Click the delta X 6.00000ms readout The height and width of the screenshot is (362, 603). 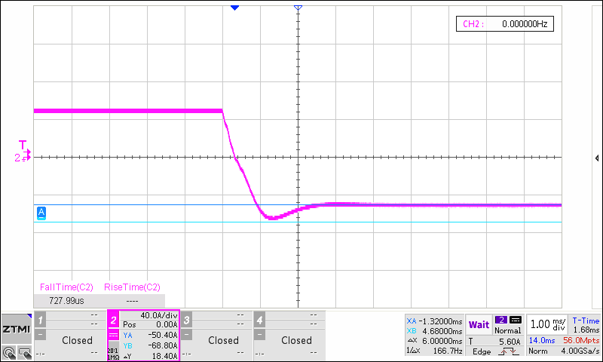pyautogui.click(x=435, y=341)
